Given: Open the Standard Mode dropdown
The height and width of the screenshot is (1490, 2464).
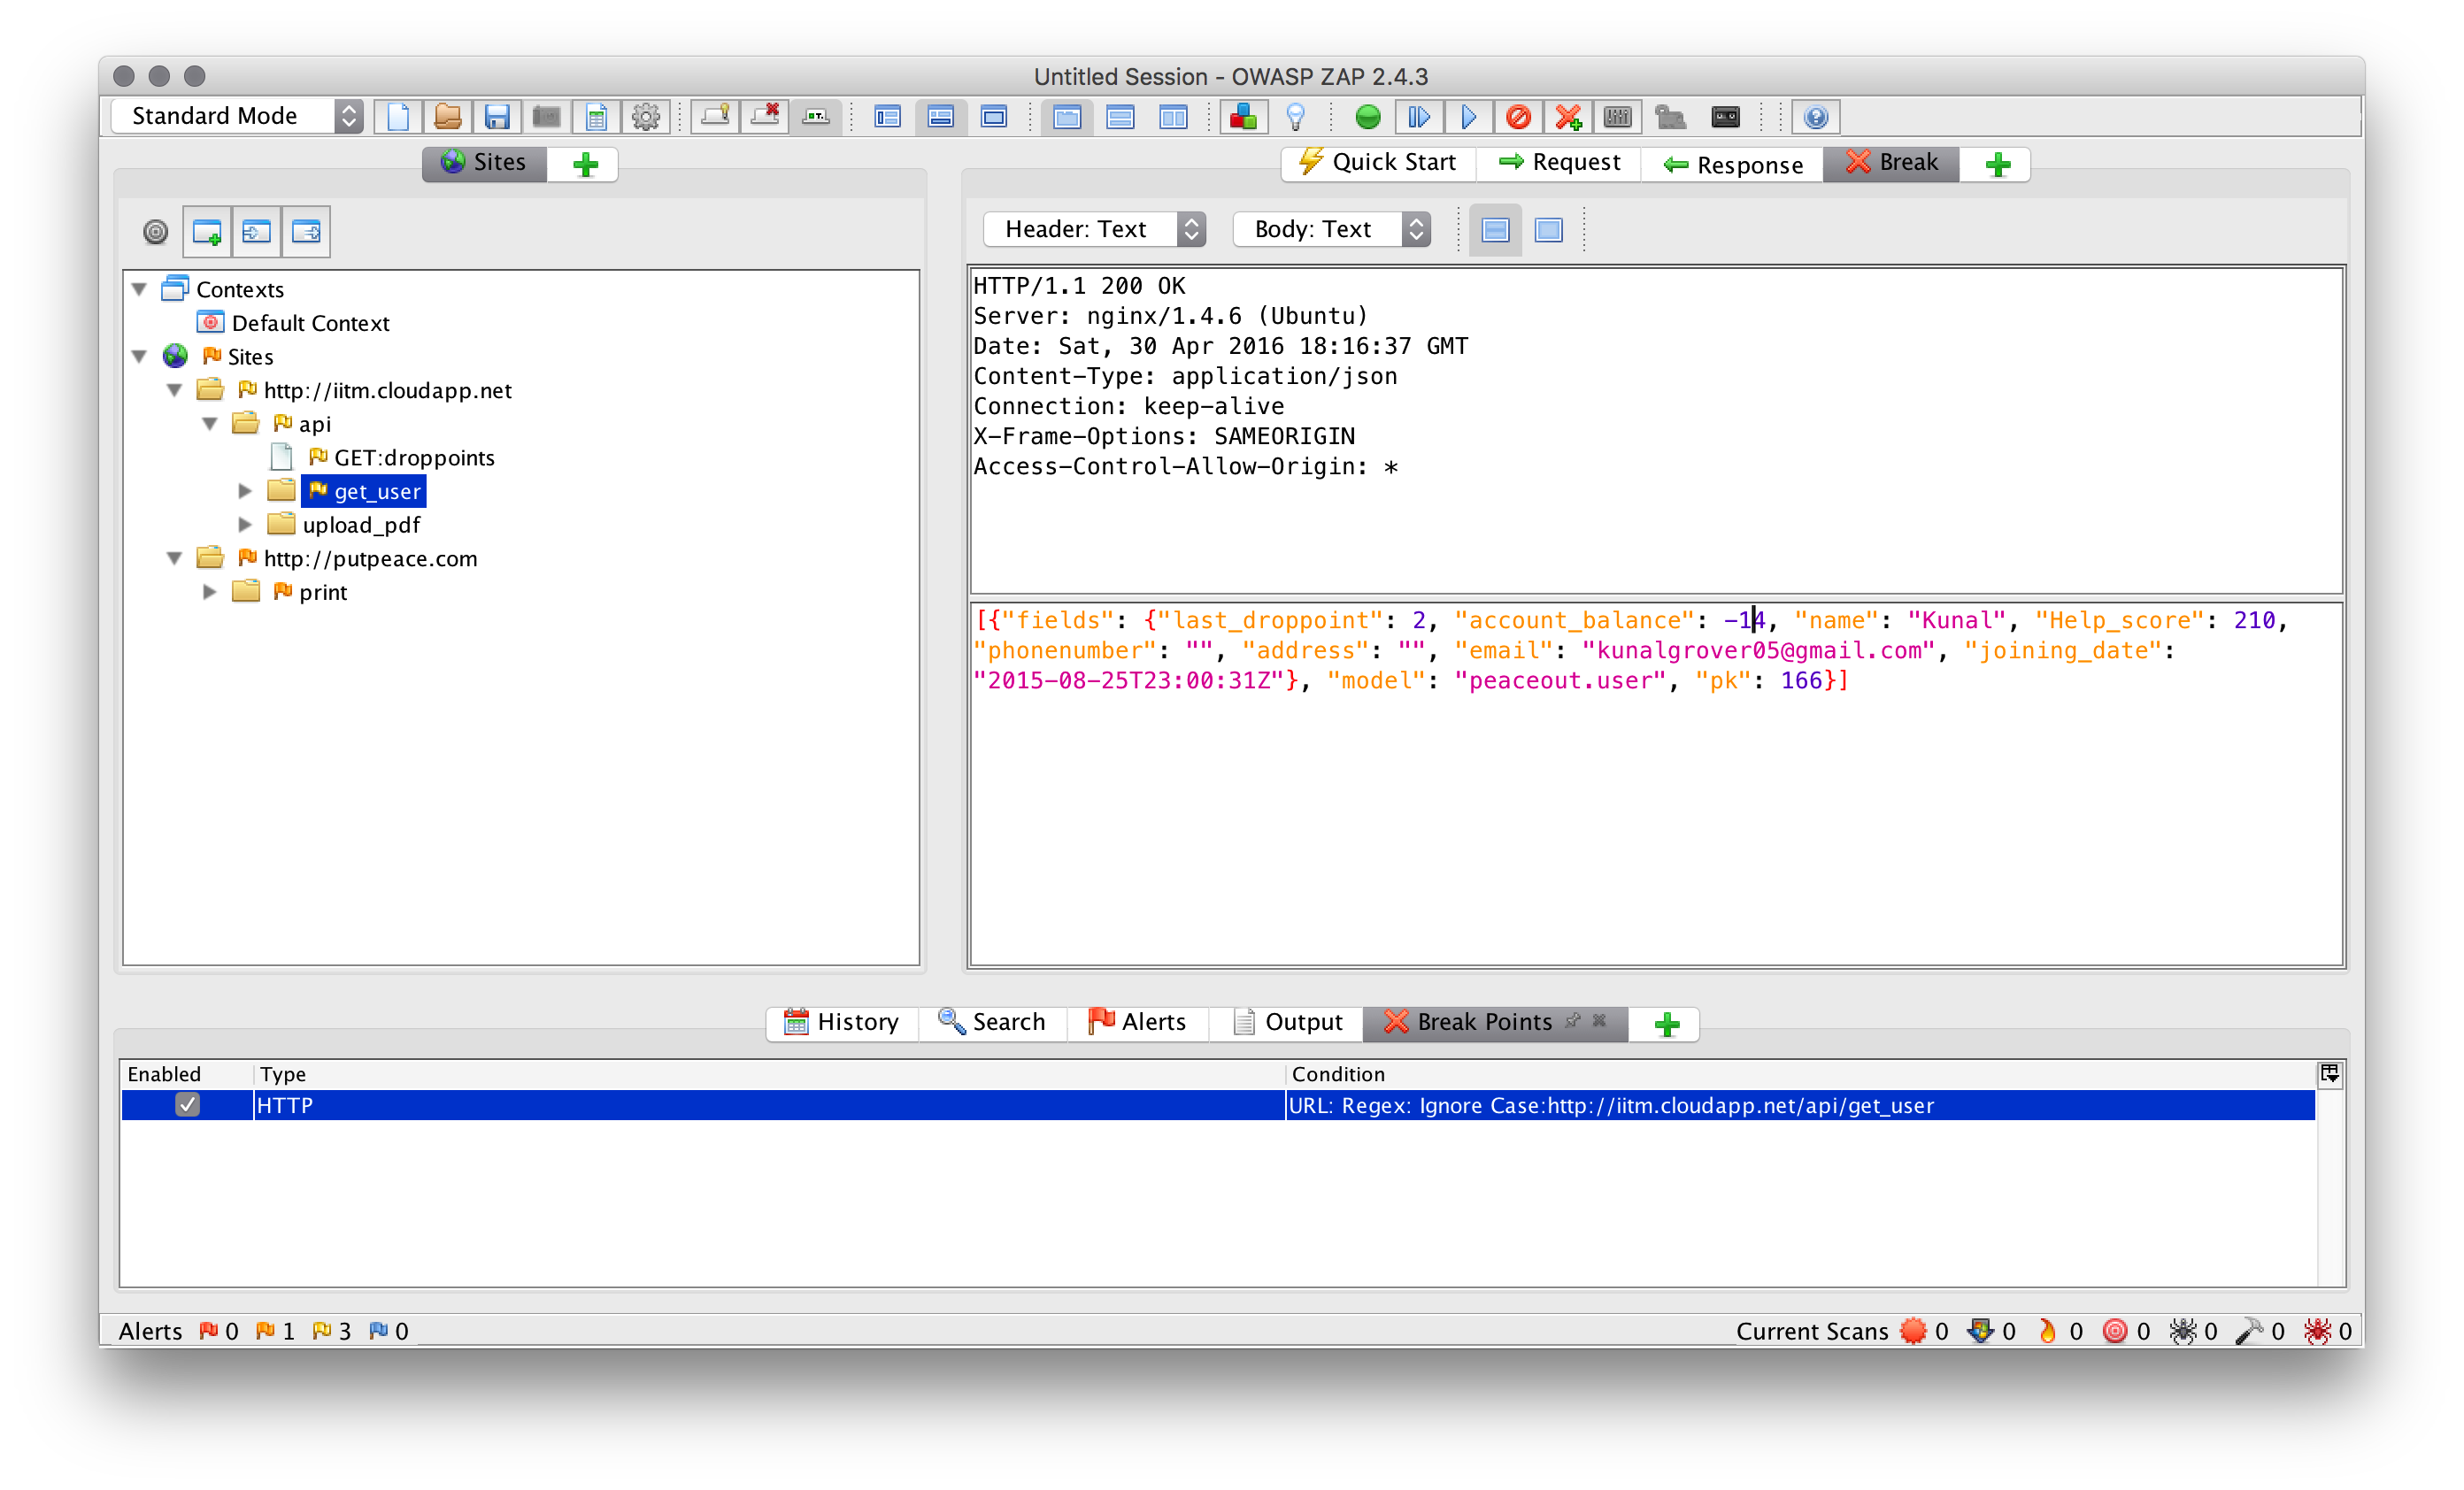Looking at the screenshot, I should click(x=237, y=116).
